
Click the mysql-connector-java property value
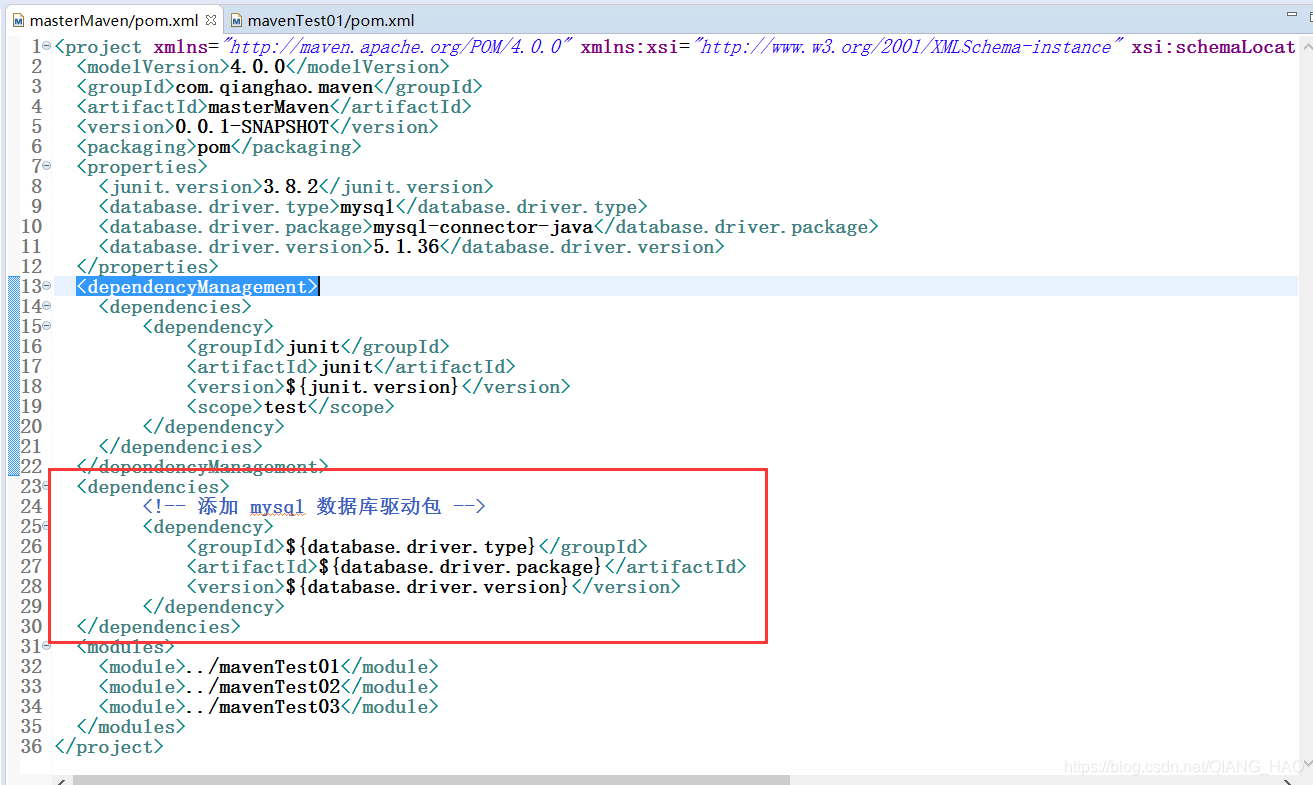point(483,227)
